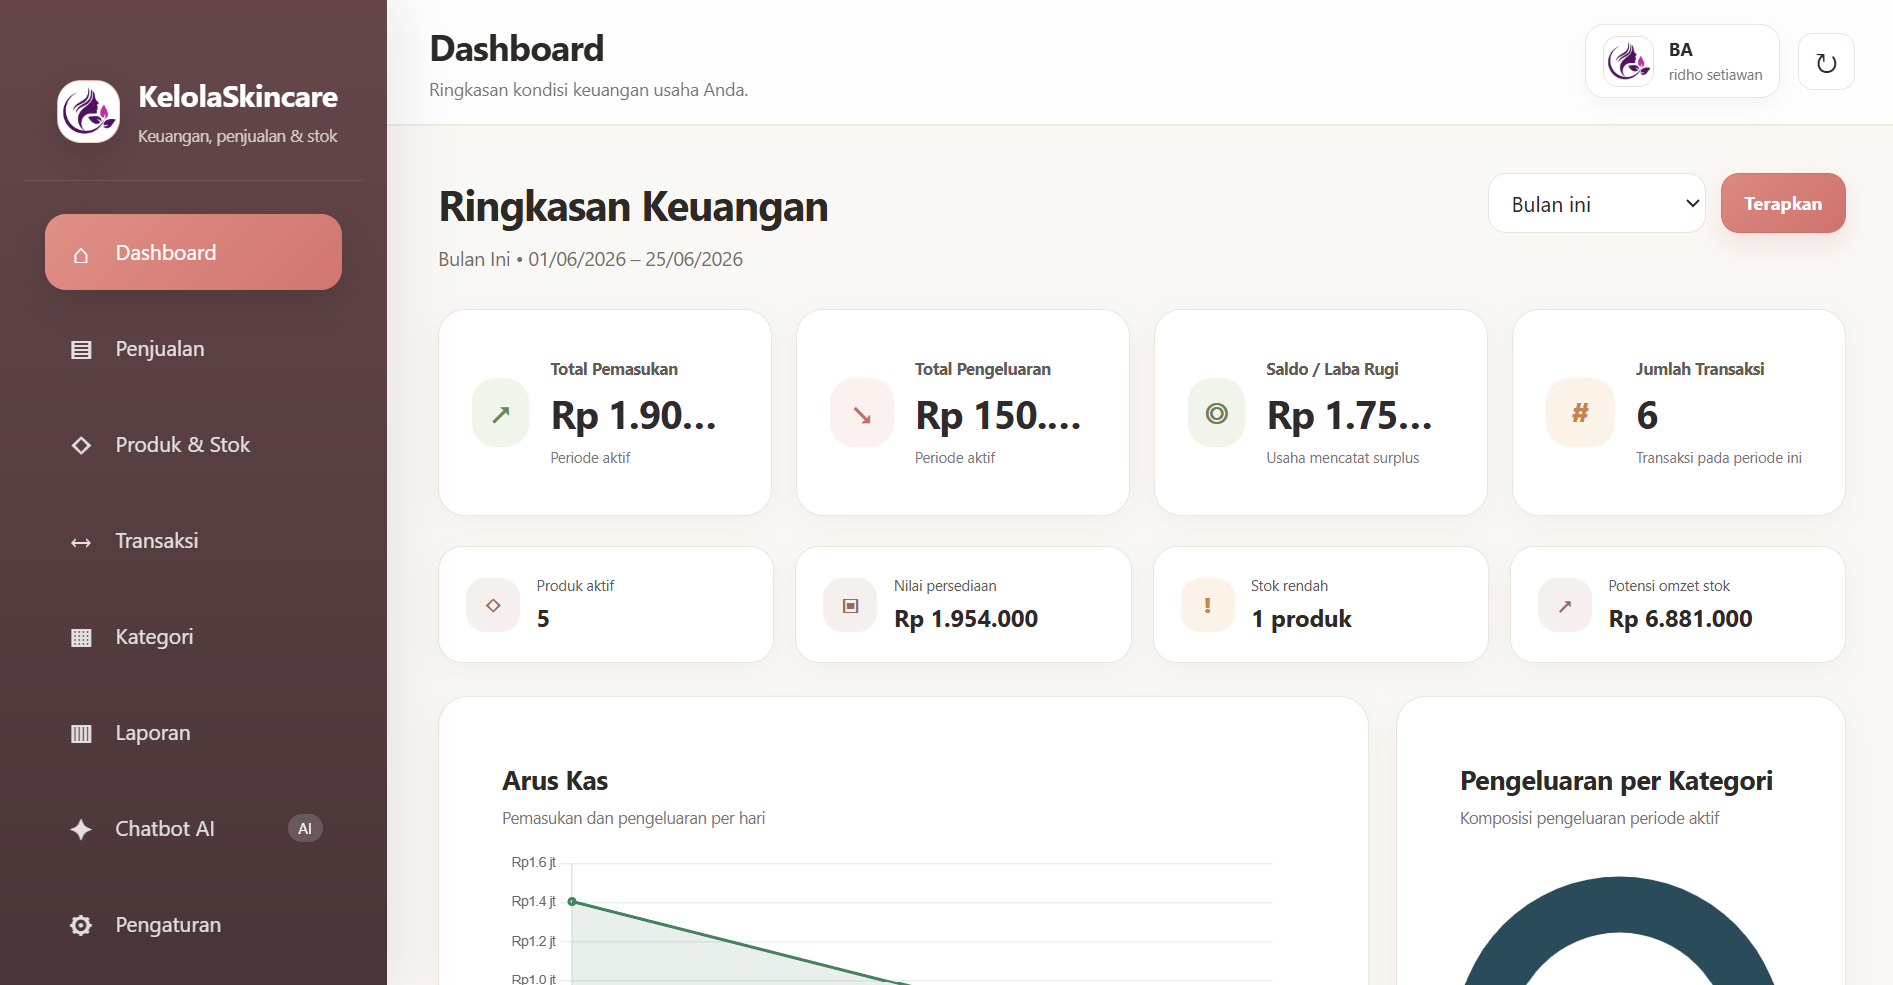The image size is (1893, 985).
Task: Open the Produk & Stok menu item
Action: (193, 445)
